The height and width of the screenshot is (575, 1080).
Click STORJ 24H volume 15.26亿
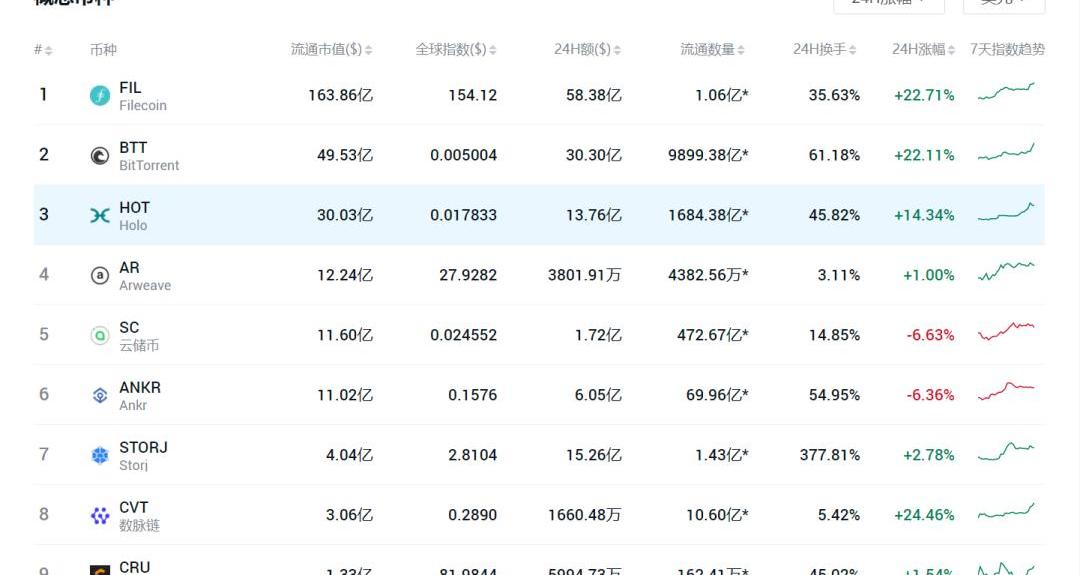click(x=594, y=455)
